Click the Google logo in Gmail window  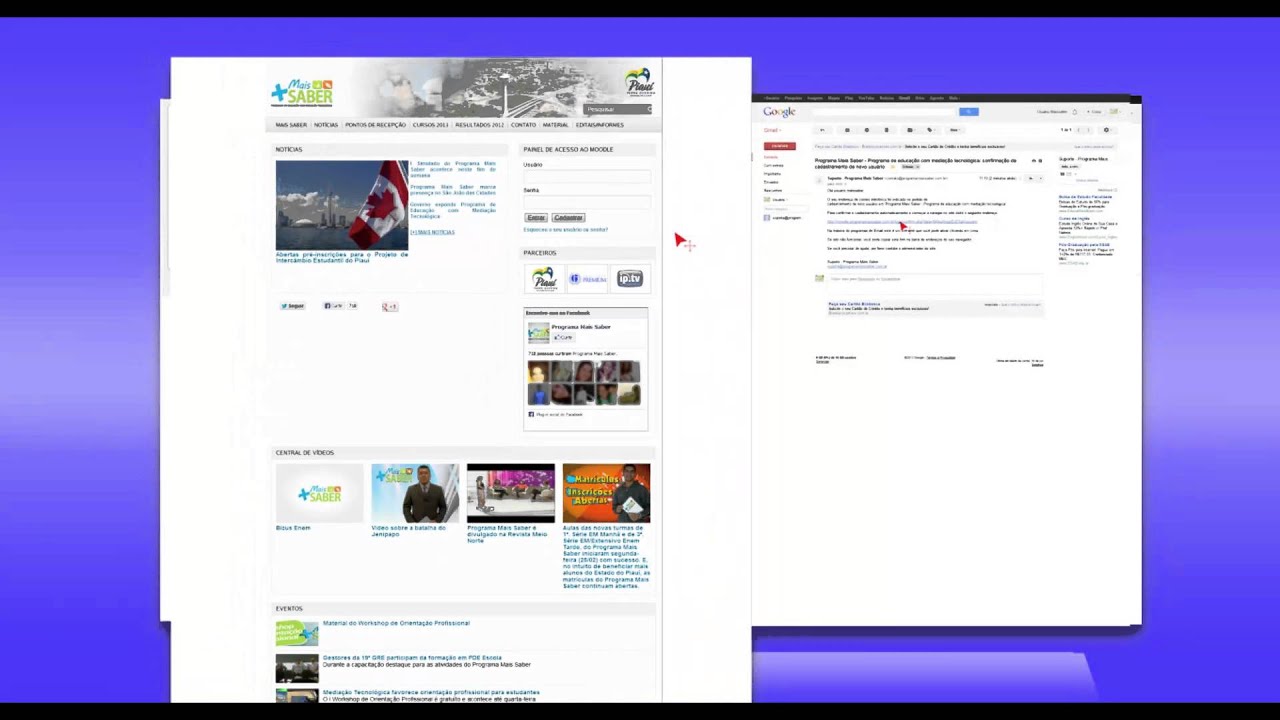pyautogui.click(x=779, y=112)
